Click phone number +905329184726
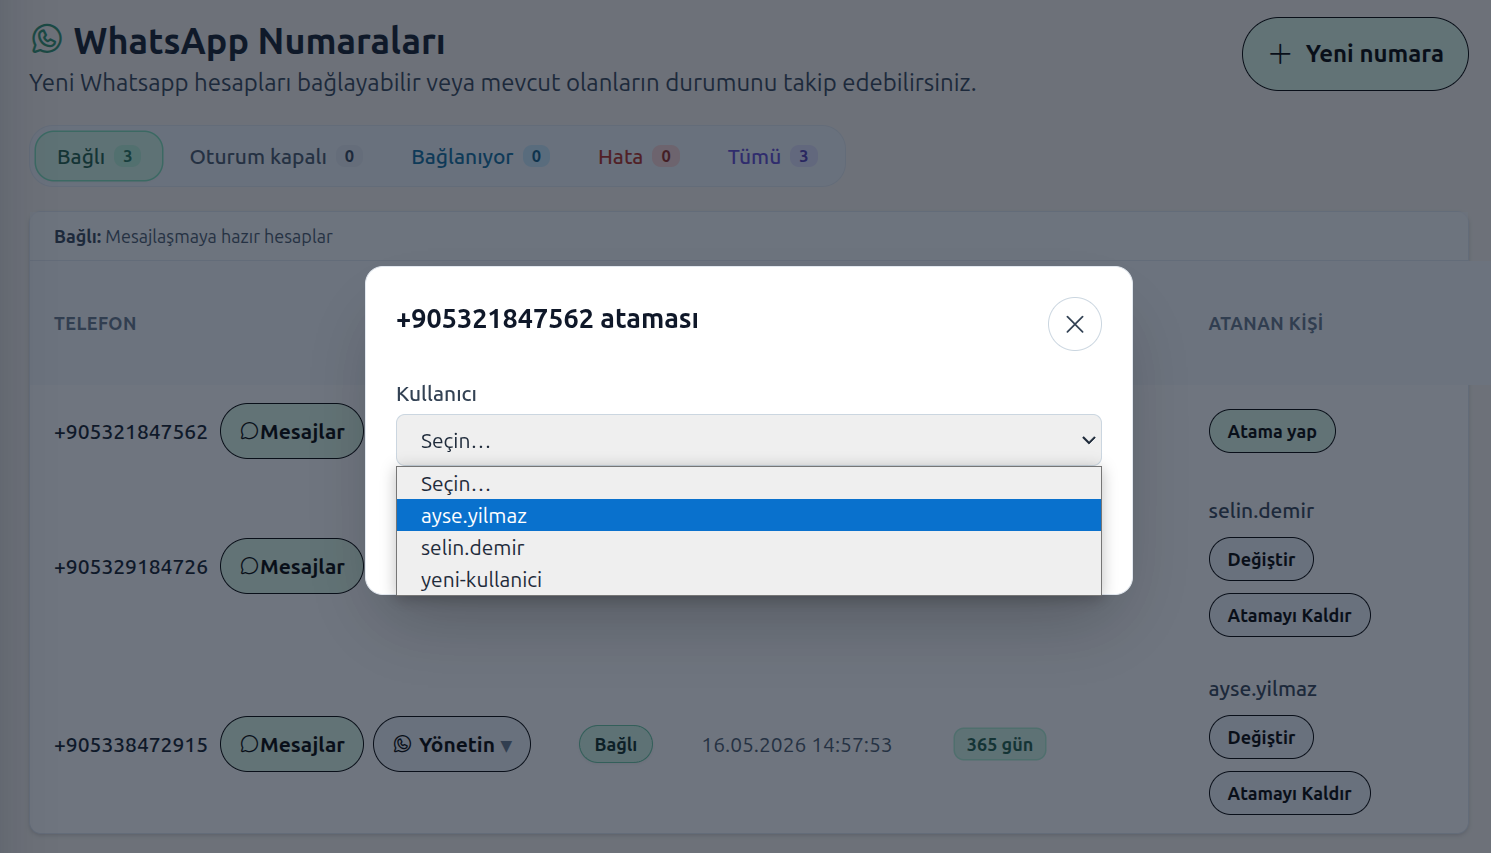This screenshot has width=1491, height=853. click(131, 567)
